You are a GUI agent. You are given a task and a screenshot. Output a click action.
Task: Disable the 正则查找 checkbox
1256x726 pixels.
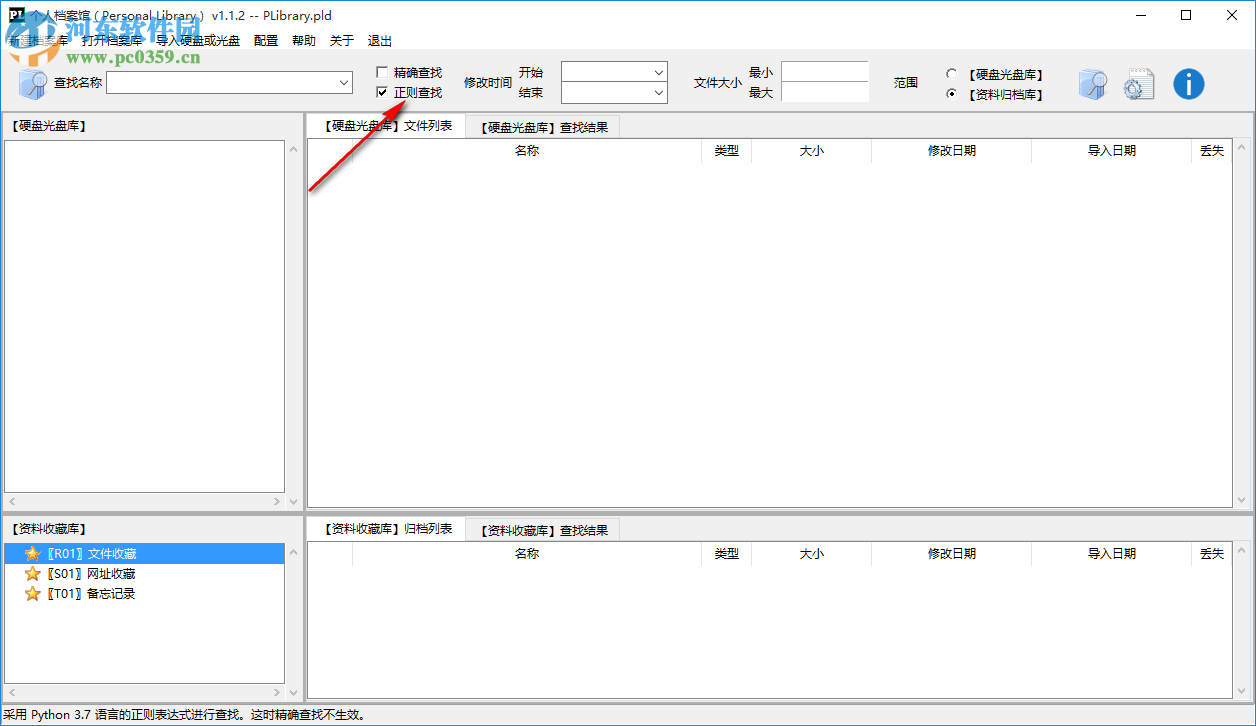click(381, 92)
